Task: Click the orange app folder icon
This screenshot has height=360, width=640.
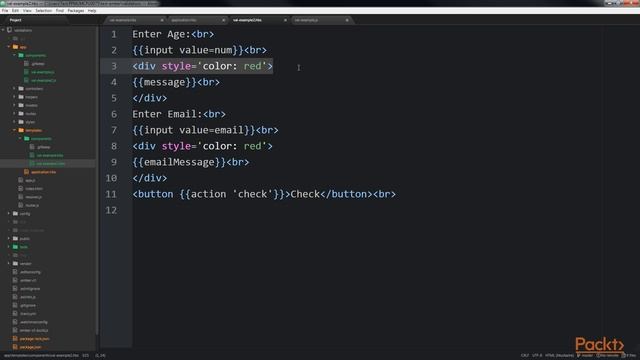Action: [x=15, y=47]
